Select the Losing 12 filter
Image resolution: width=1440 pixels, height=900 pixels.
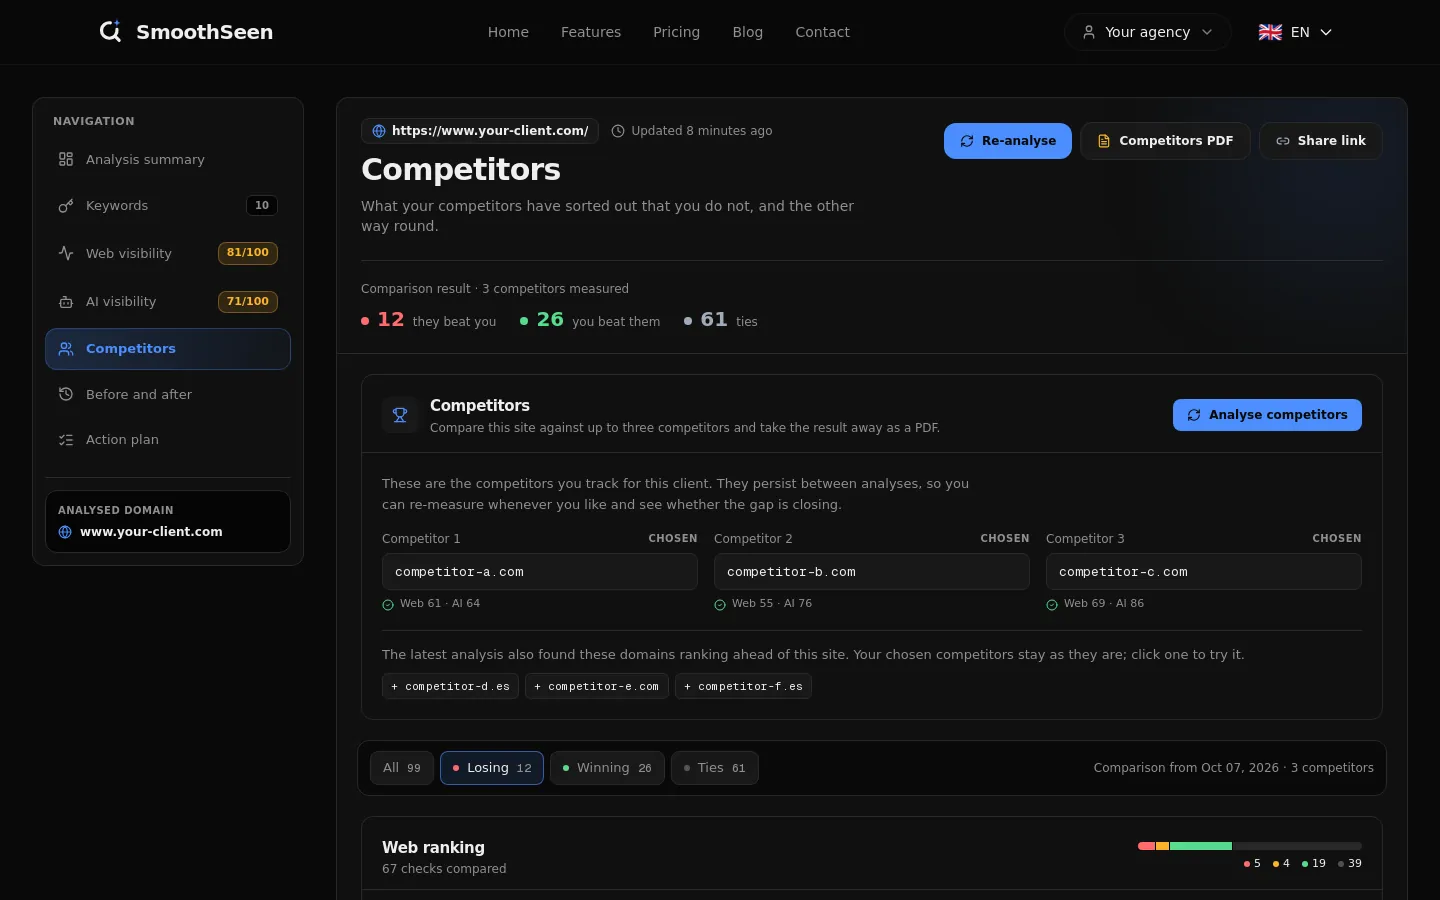click(x=492, y=768)
